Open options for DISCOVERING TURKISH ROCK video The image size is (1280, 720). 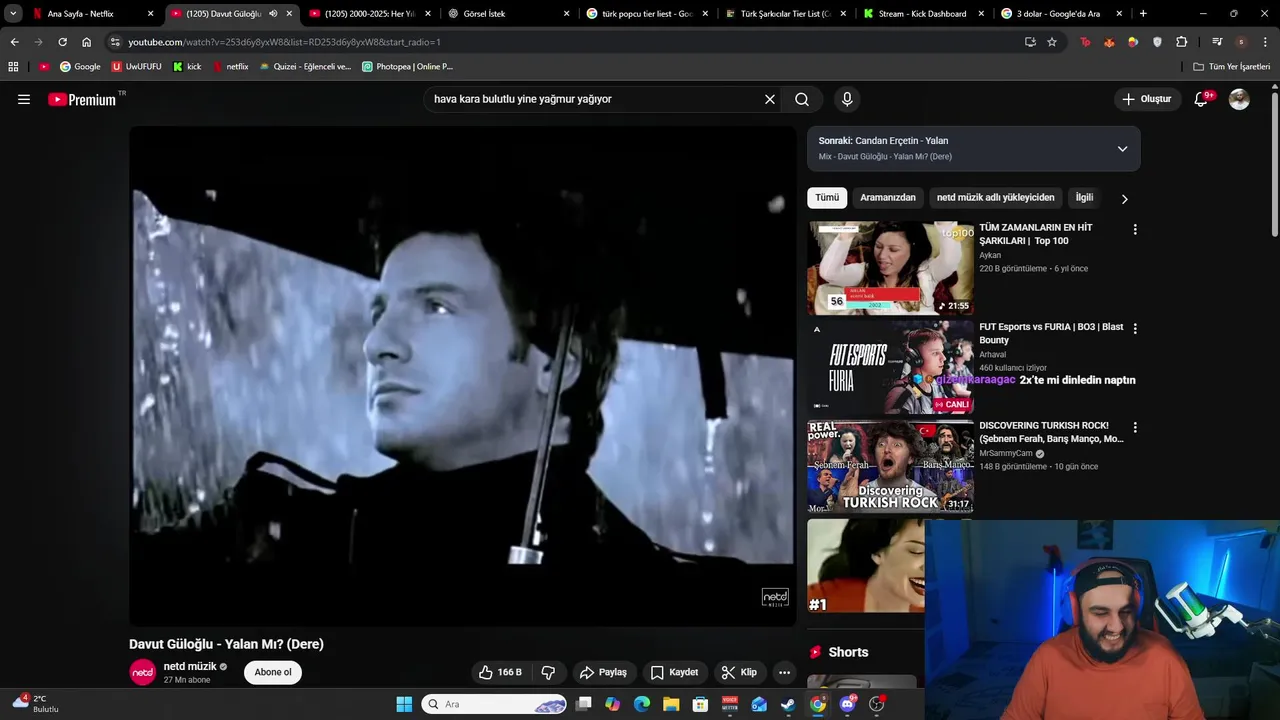(x=1134, y=427)
